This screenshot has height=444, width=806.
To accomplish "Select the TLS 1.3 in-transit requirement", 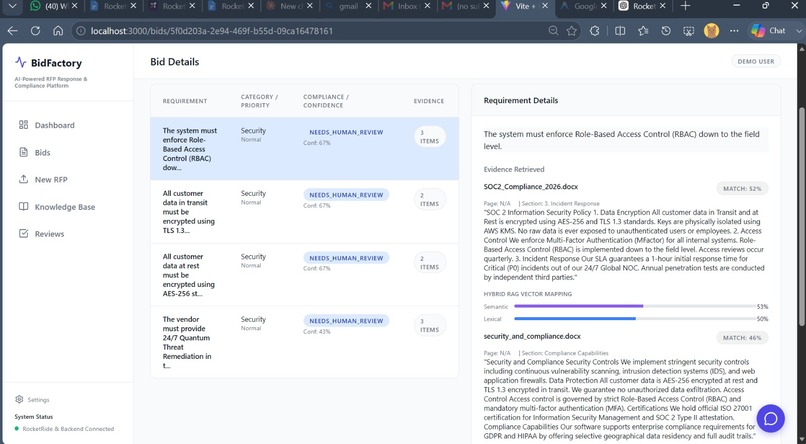I will [x=304, y=212].
